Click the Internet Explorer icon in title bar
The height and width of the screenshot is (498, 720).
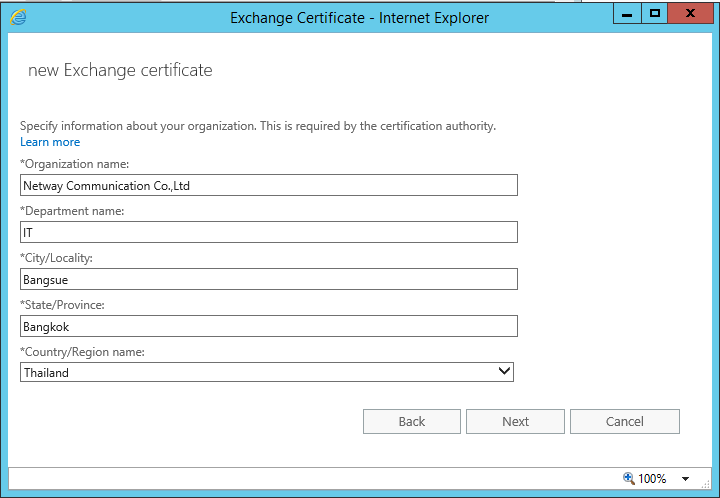point(18,17)
